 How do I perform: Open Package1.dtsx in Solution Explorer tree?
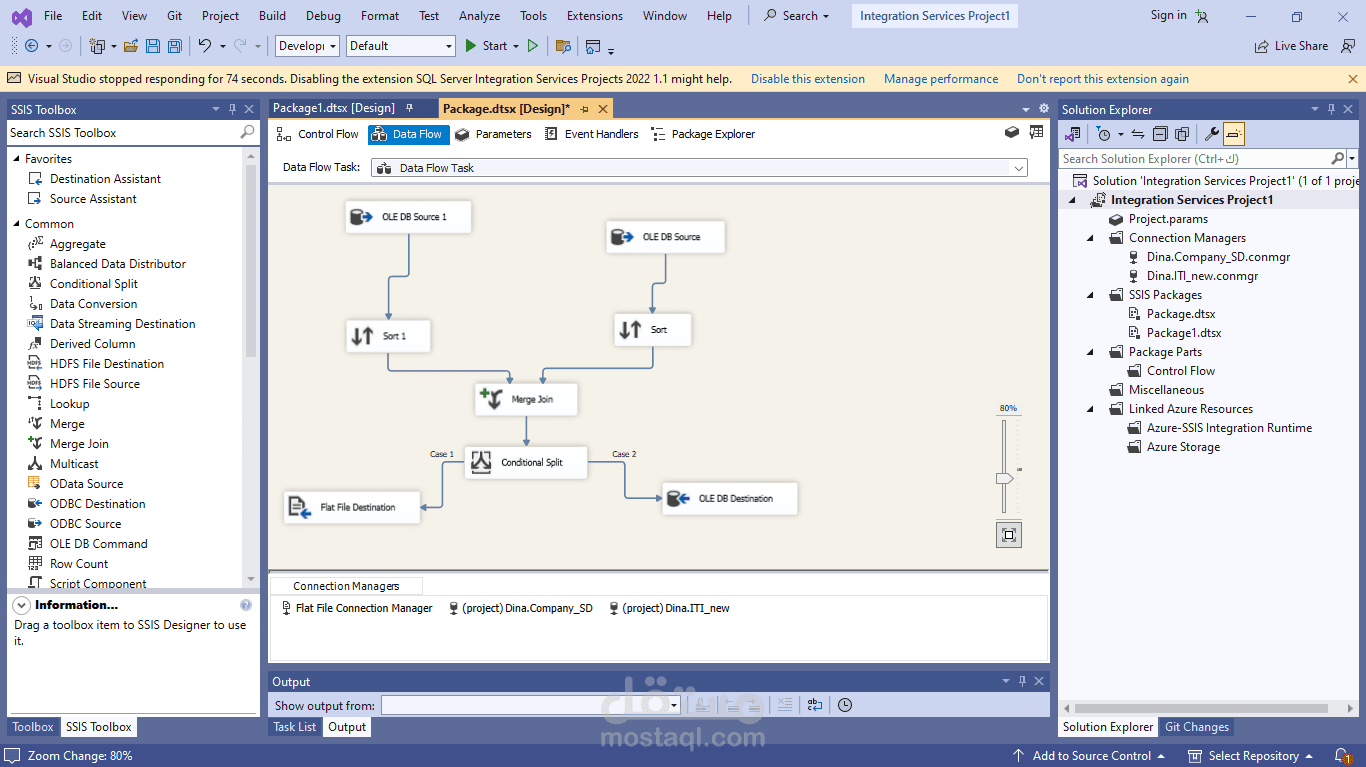[x=1184, y=333]
